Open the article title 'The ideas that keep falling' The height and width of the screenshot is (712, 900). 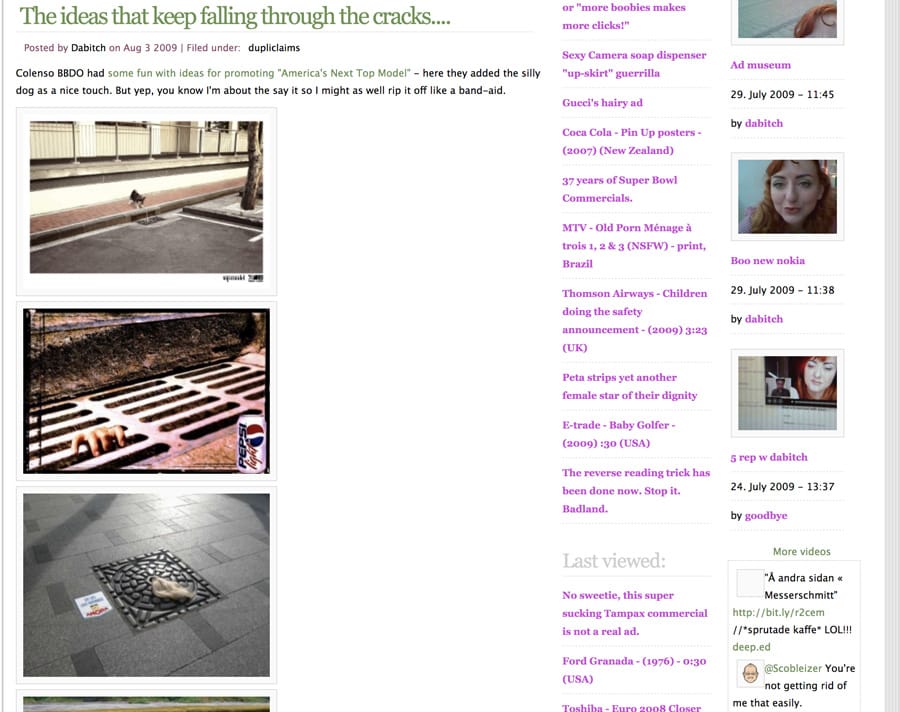[x=235, y=16]
